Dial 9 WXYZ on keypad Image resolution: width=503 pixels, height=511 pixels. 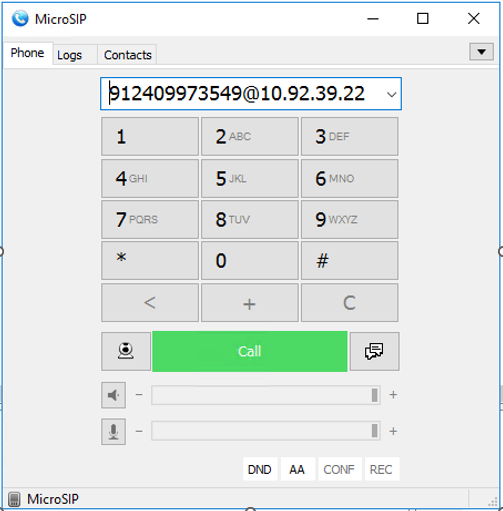[x=349, y=219]
